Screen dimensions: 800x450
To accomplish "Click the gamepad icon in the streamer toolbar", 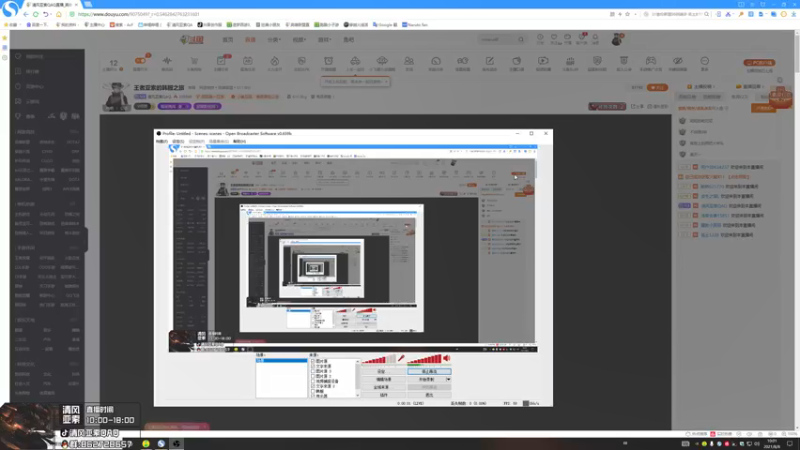I will click(651, 61).
